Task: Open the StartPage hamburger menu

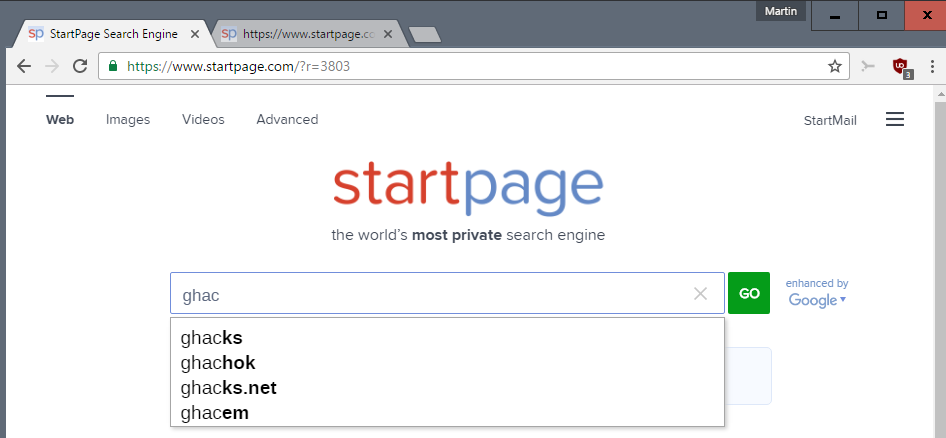Action: coord(895,119)
